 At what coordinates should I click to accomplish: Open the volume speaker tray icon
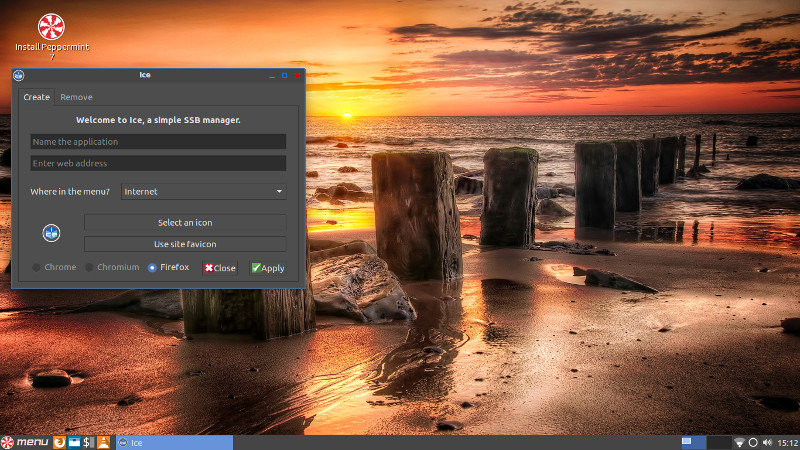766,442
